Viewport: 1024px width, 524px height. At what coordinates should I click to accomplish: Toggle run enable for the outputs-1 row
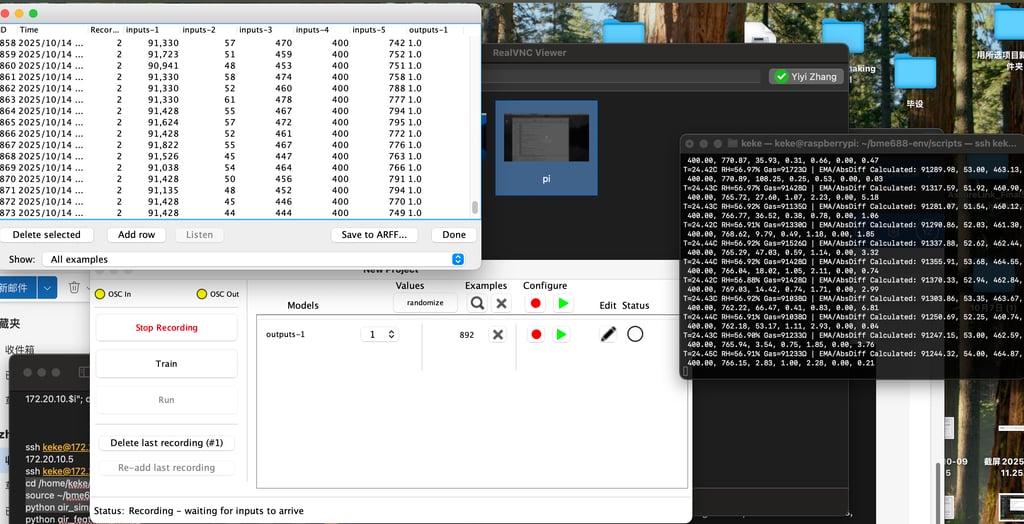click(560, 335)
